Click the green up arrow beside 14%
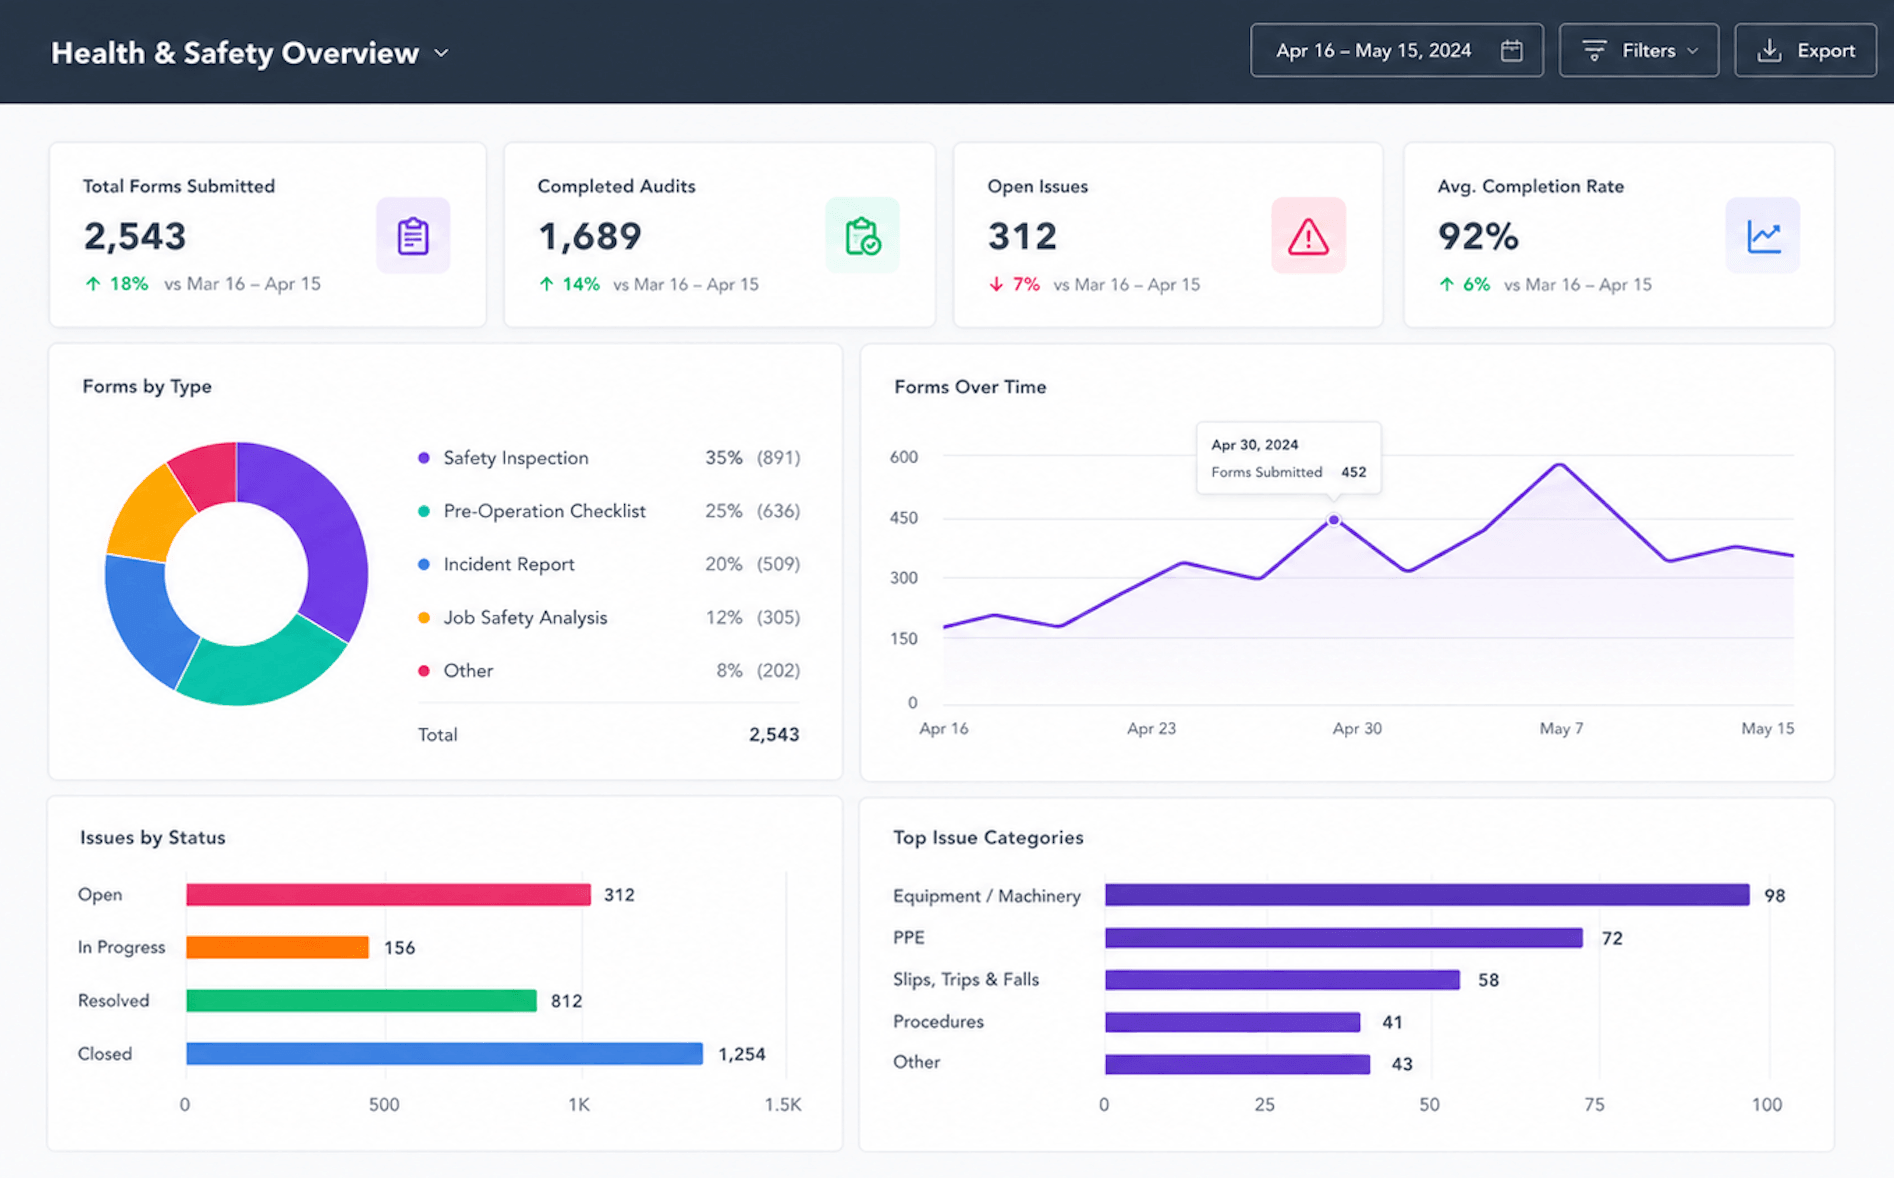The width and height of the screenshot is (1894, 1178). 546,284
